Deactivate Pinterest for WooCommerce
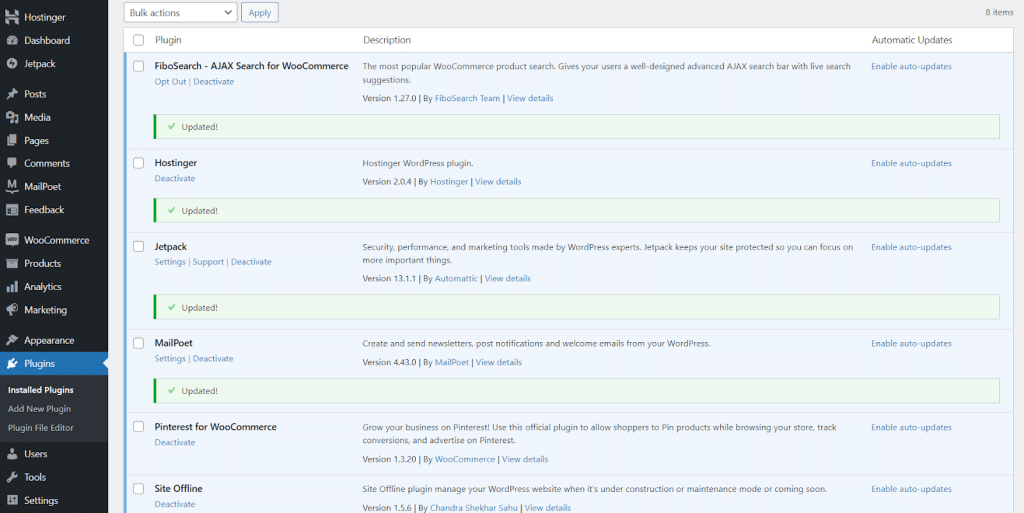Screen dimensions: 1024x513 coord(175,442)
